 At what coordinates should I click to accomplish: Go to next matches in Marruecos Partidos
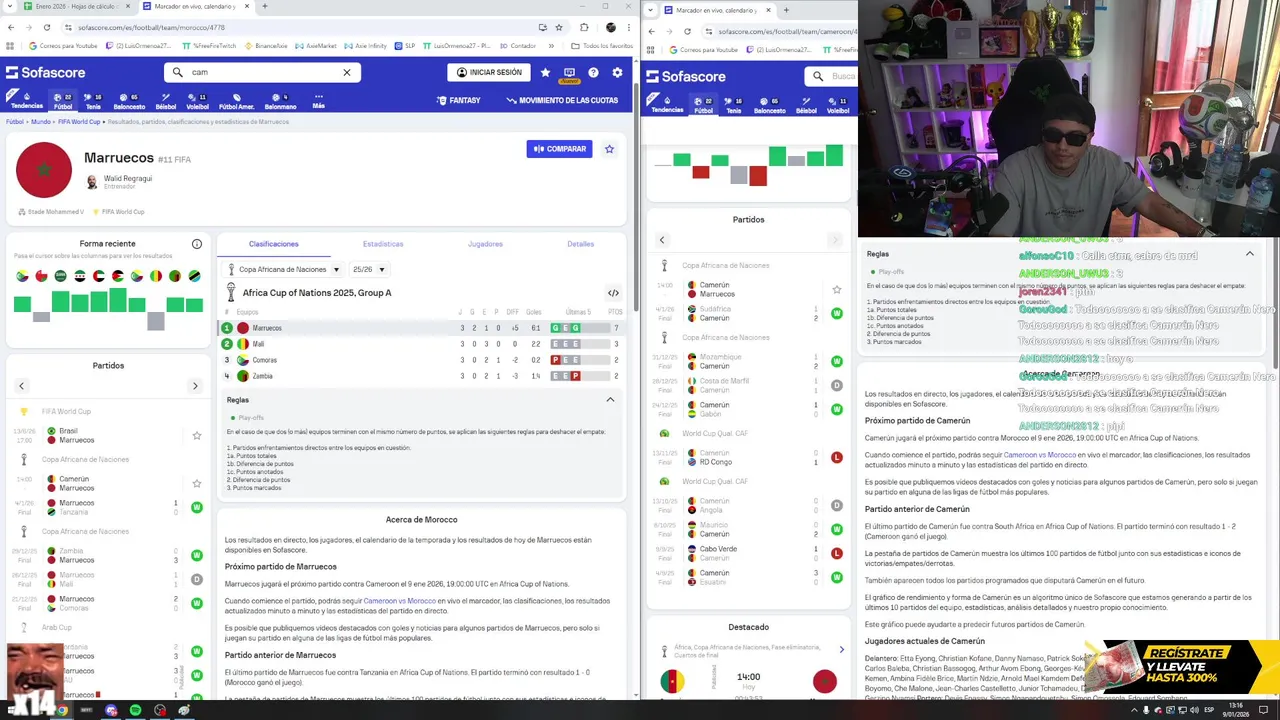pyautogui.click(x=195, y=386)
